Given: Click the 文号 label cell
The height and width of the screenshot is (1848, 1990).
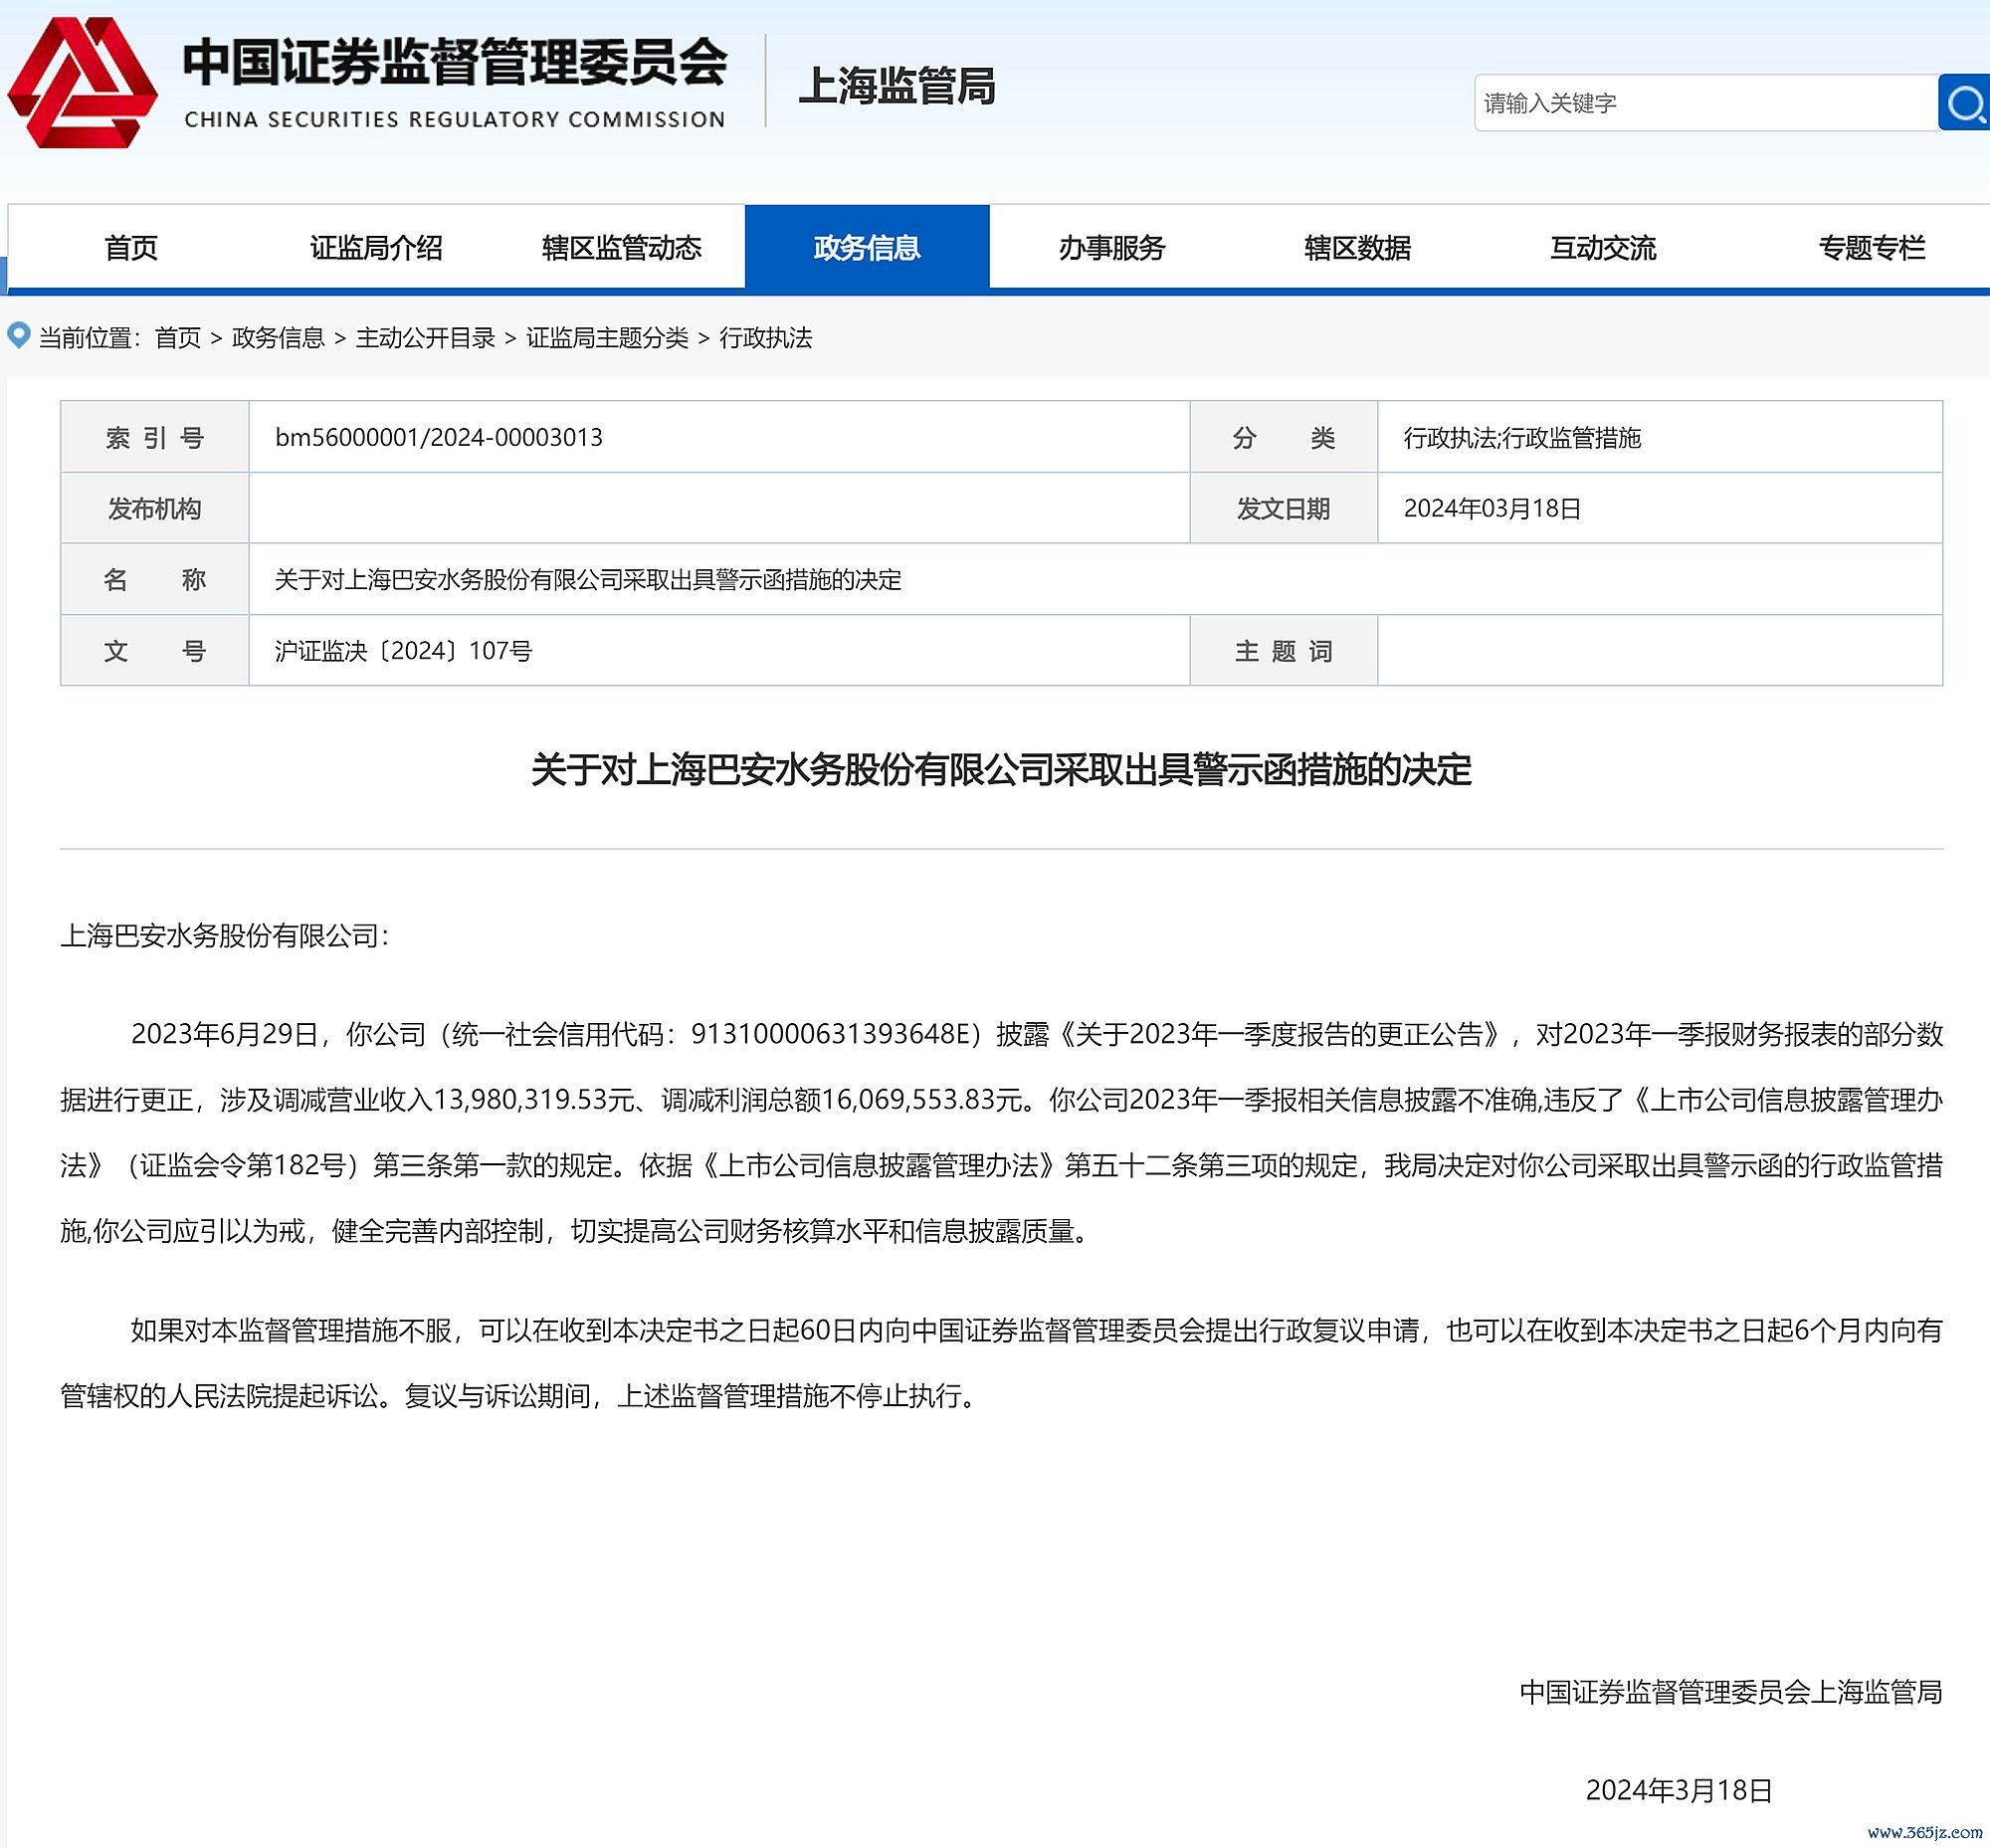Looking at the screenshot, I should click(x=155, y=651).
